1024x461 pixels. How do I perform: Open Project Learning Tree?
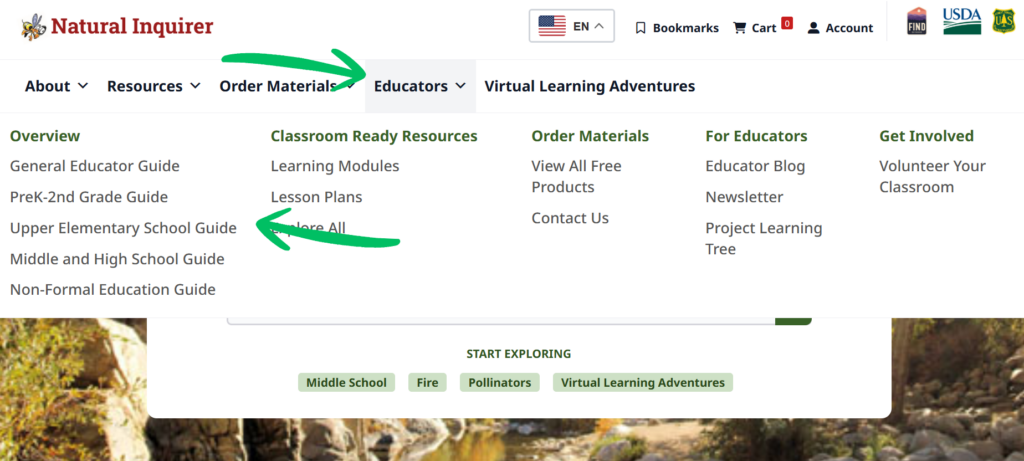764,238
